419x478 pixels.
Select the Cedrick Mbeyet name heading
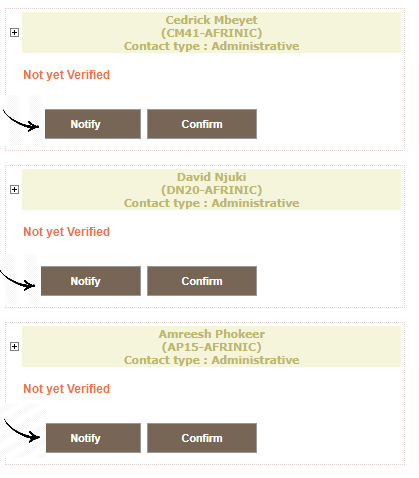coord(211,20)
